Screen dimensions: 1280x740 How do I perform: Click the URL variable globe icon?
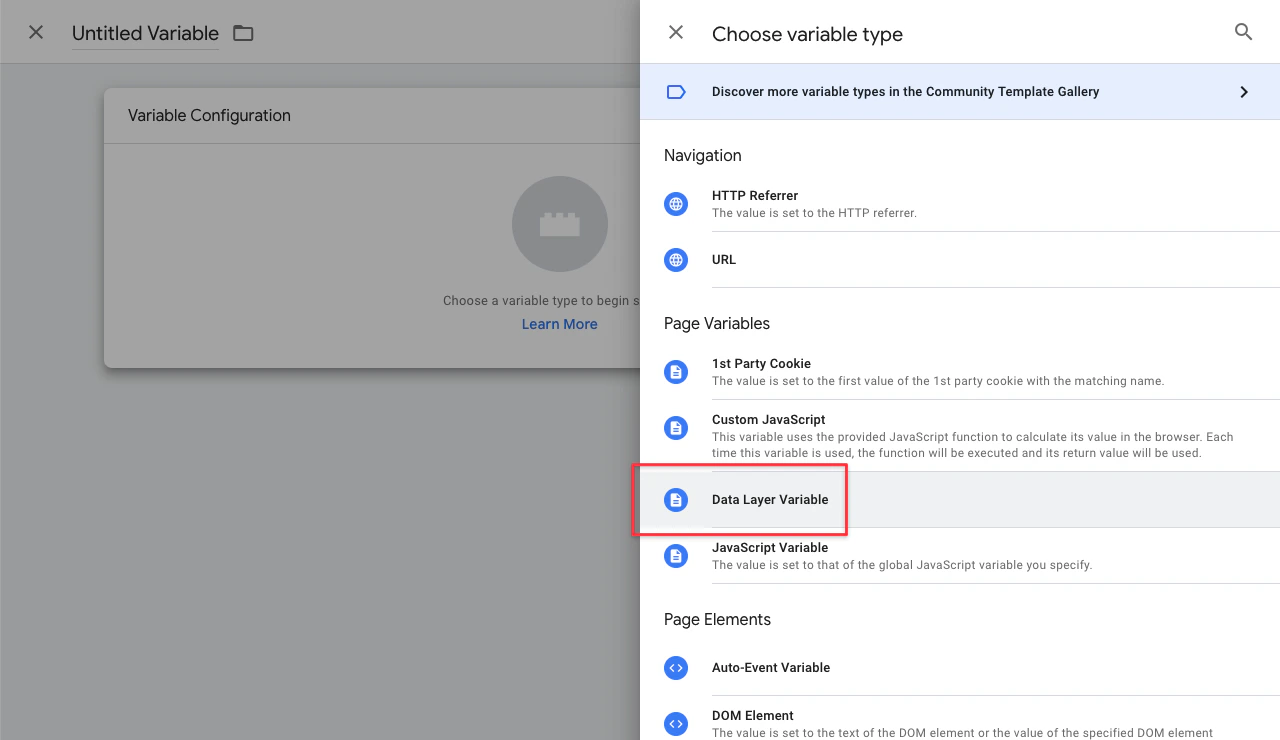coord(676,260)
